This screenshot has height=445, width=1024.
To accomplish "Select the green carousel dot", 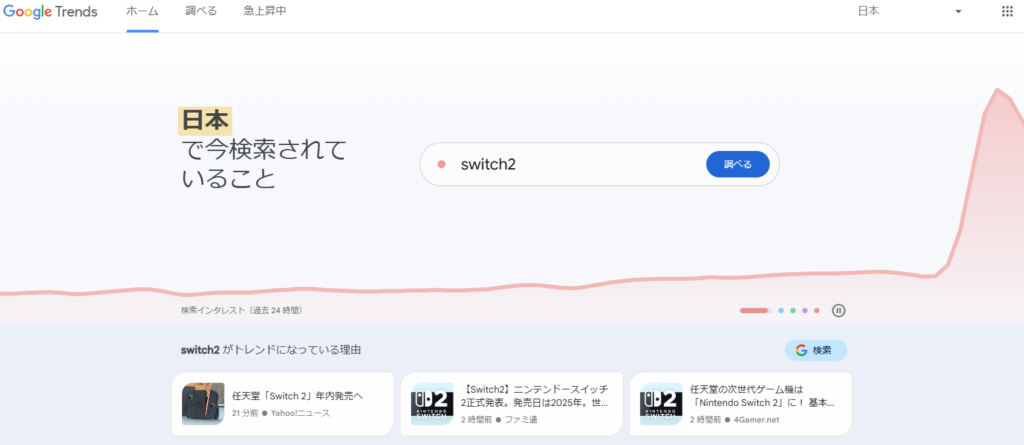I will pyautogui.click(x=793, y=310).
